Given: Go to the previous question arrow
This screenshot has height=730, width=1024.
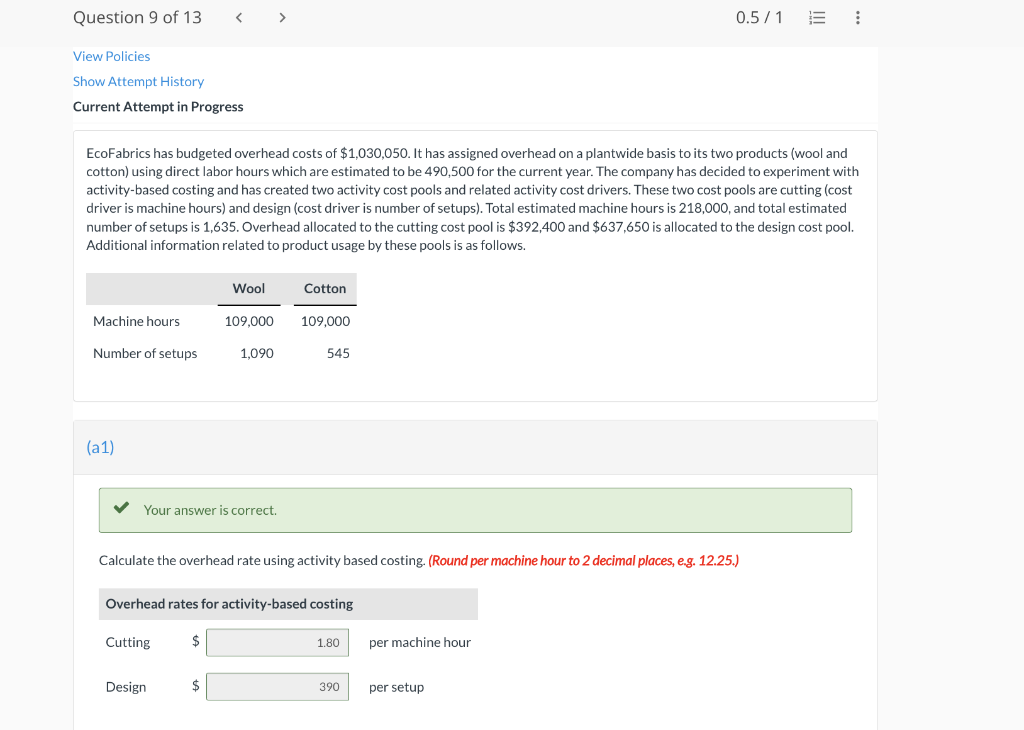Looking at the screenshot, I should click(239, 18).
